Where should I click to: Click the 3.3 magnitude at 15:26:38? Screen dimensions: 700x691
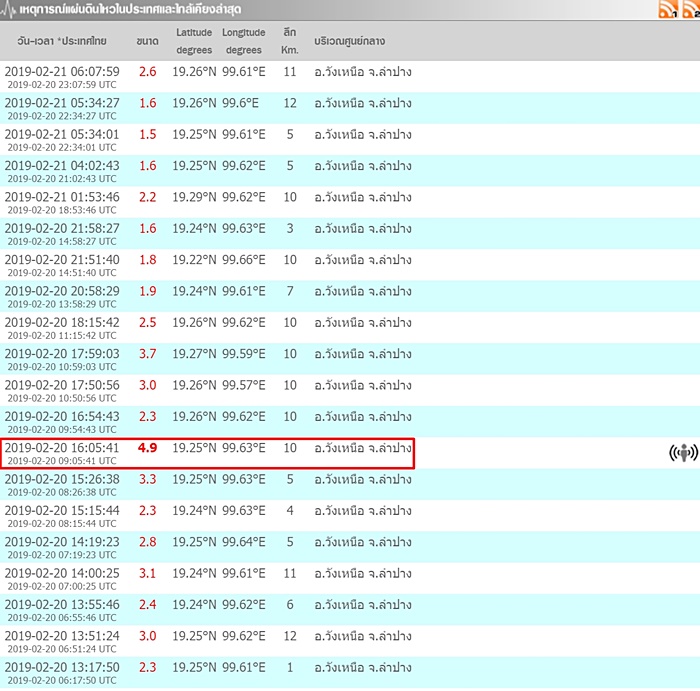click(147, 480)
